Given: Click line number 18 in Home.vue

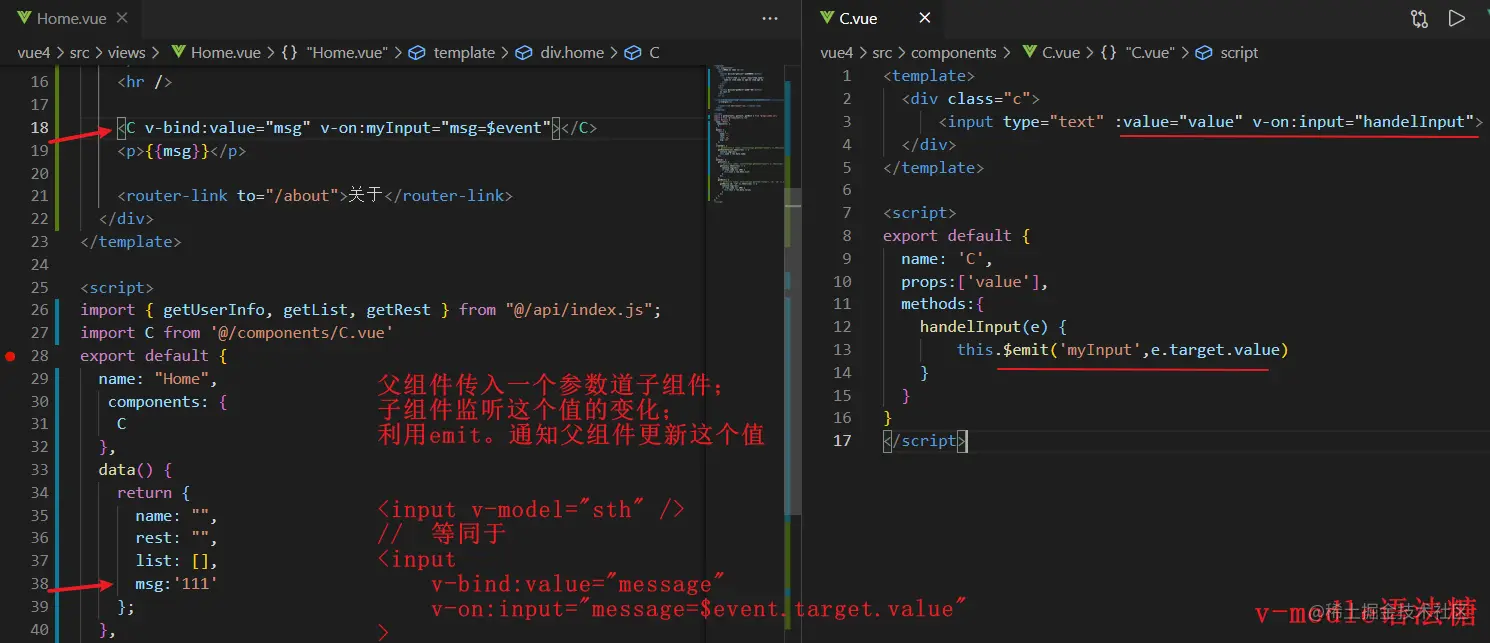Looking at the screenshot, I should tap(39, 128).
